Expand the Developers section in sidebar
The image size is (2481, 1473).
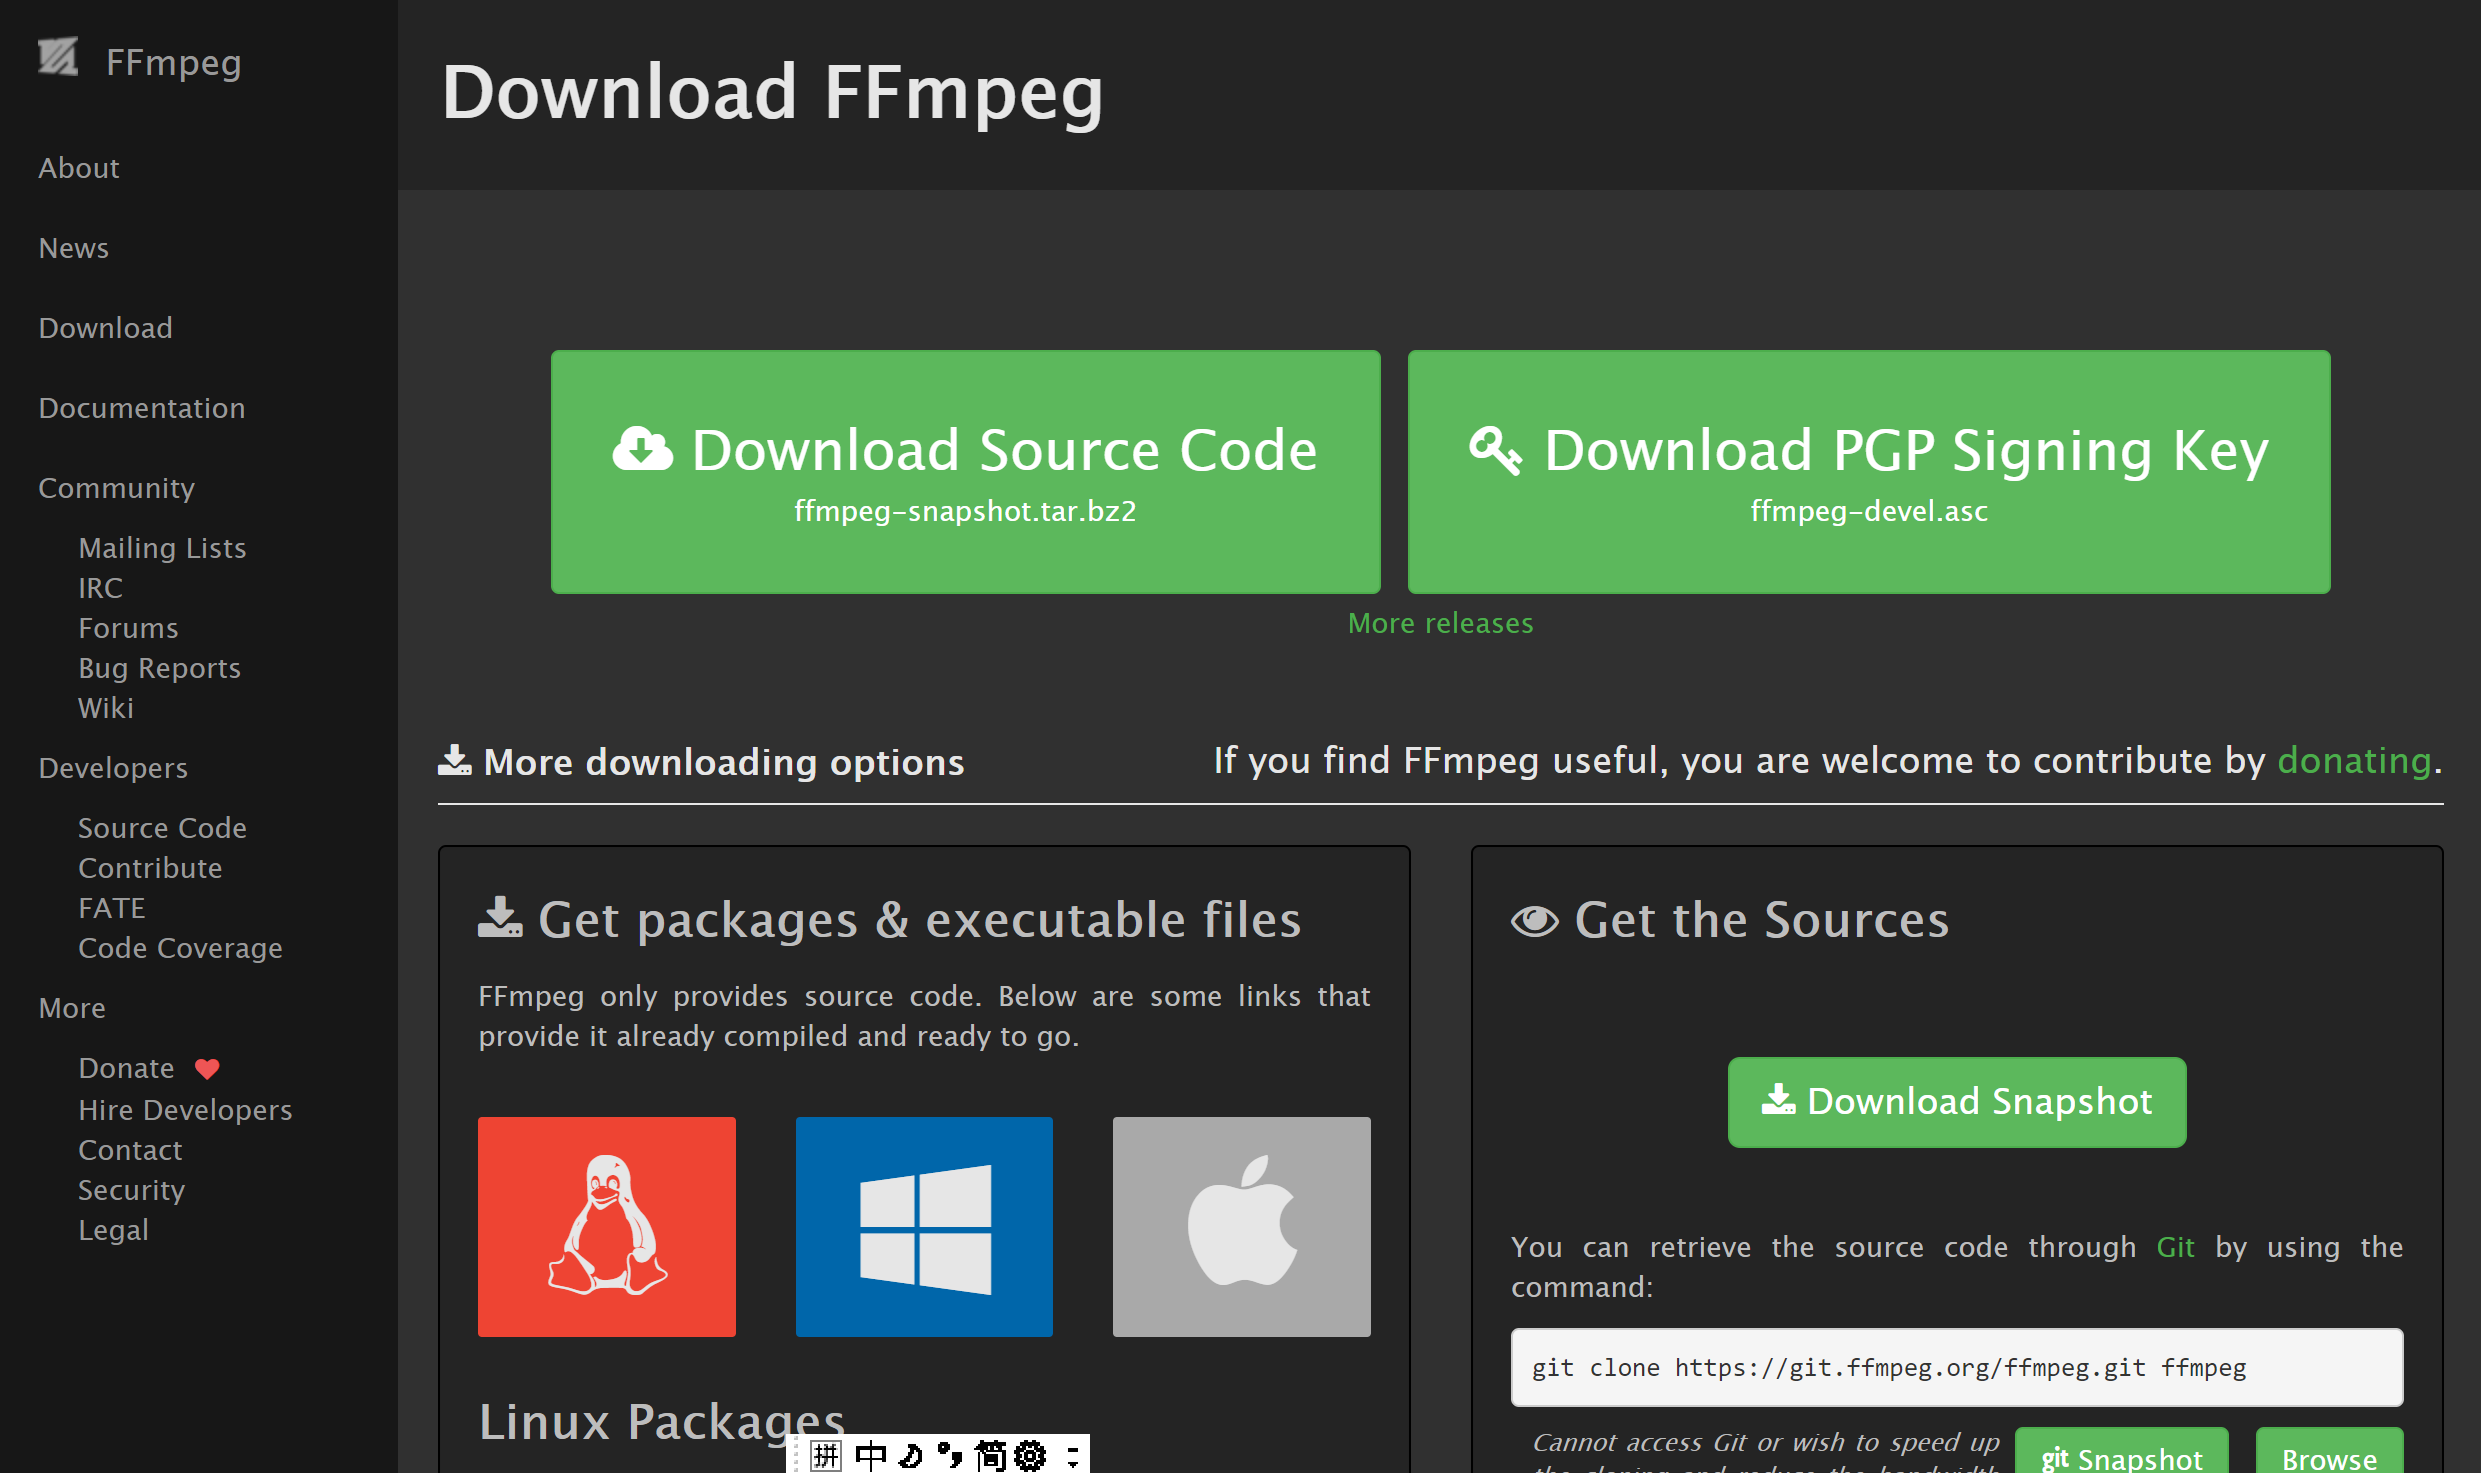pyautogui.click(x=114, y=766)
